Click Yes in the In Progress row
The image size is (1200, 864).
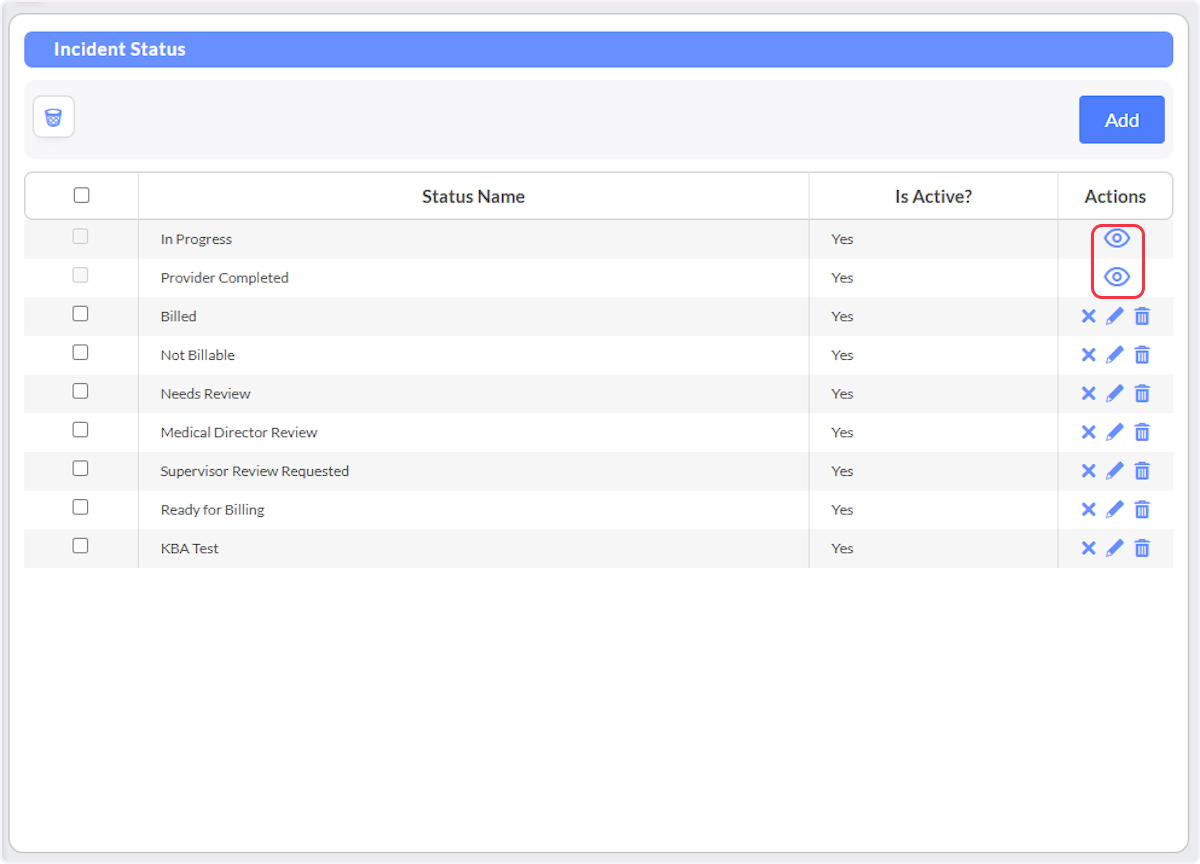(x=842, y=239)
